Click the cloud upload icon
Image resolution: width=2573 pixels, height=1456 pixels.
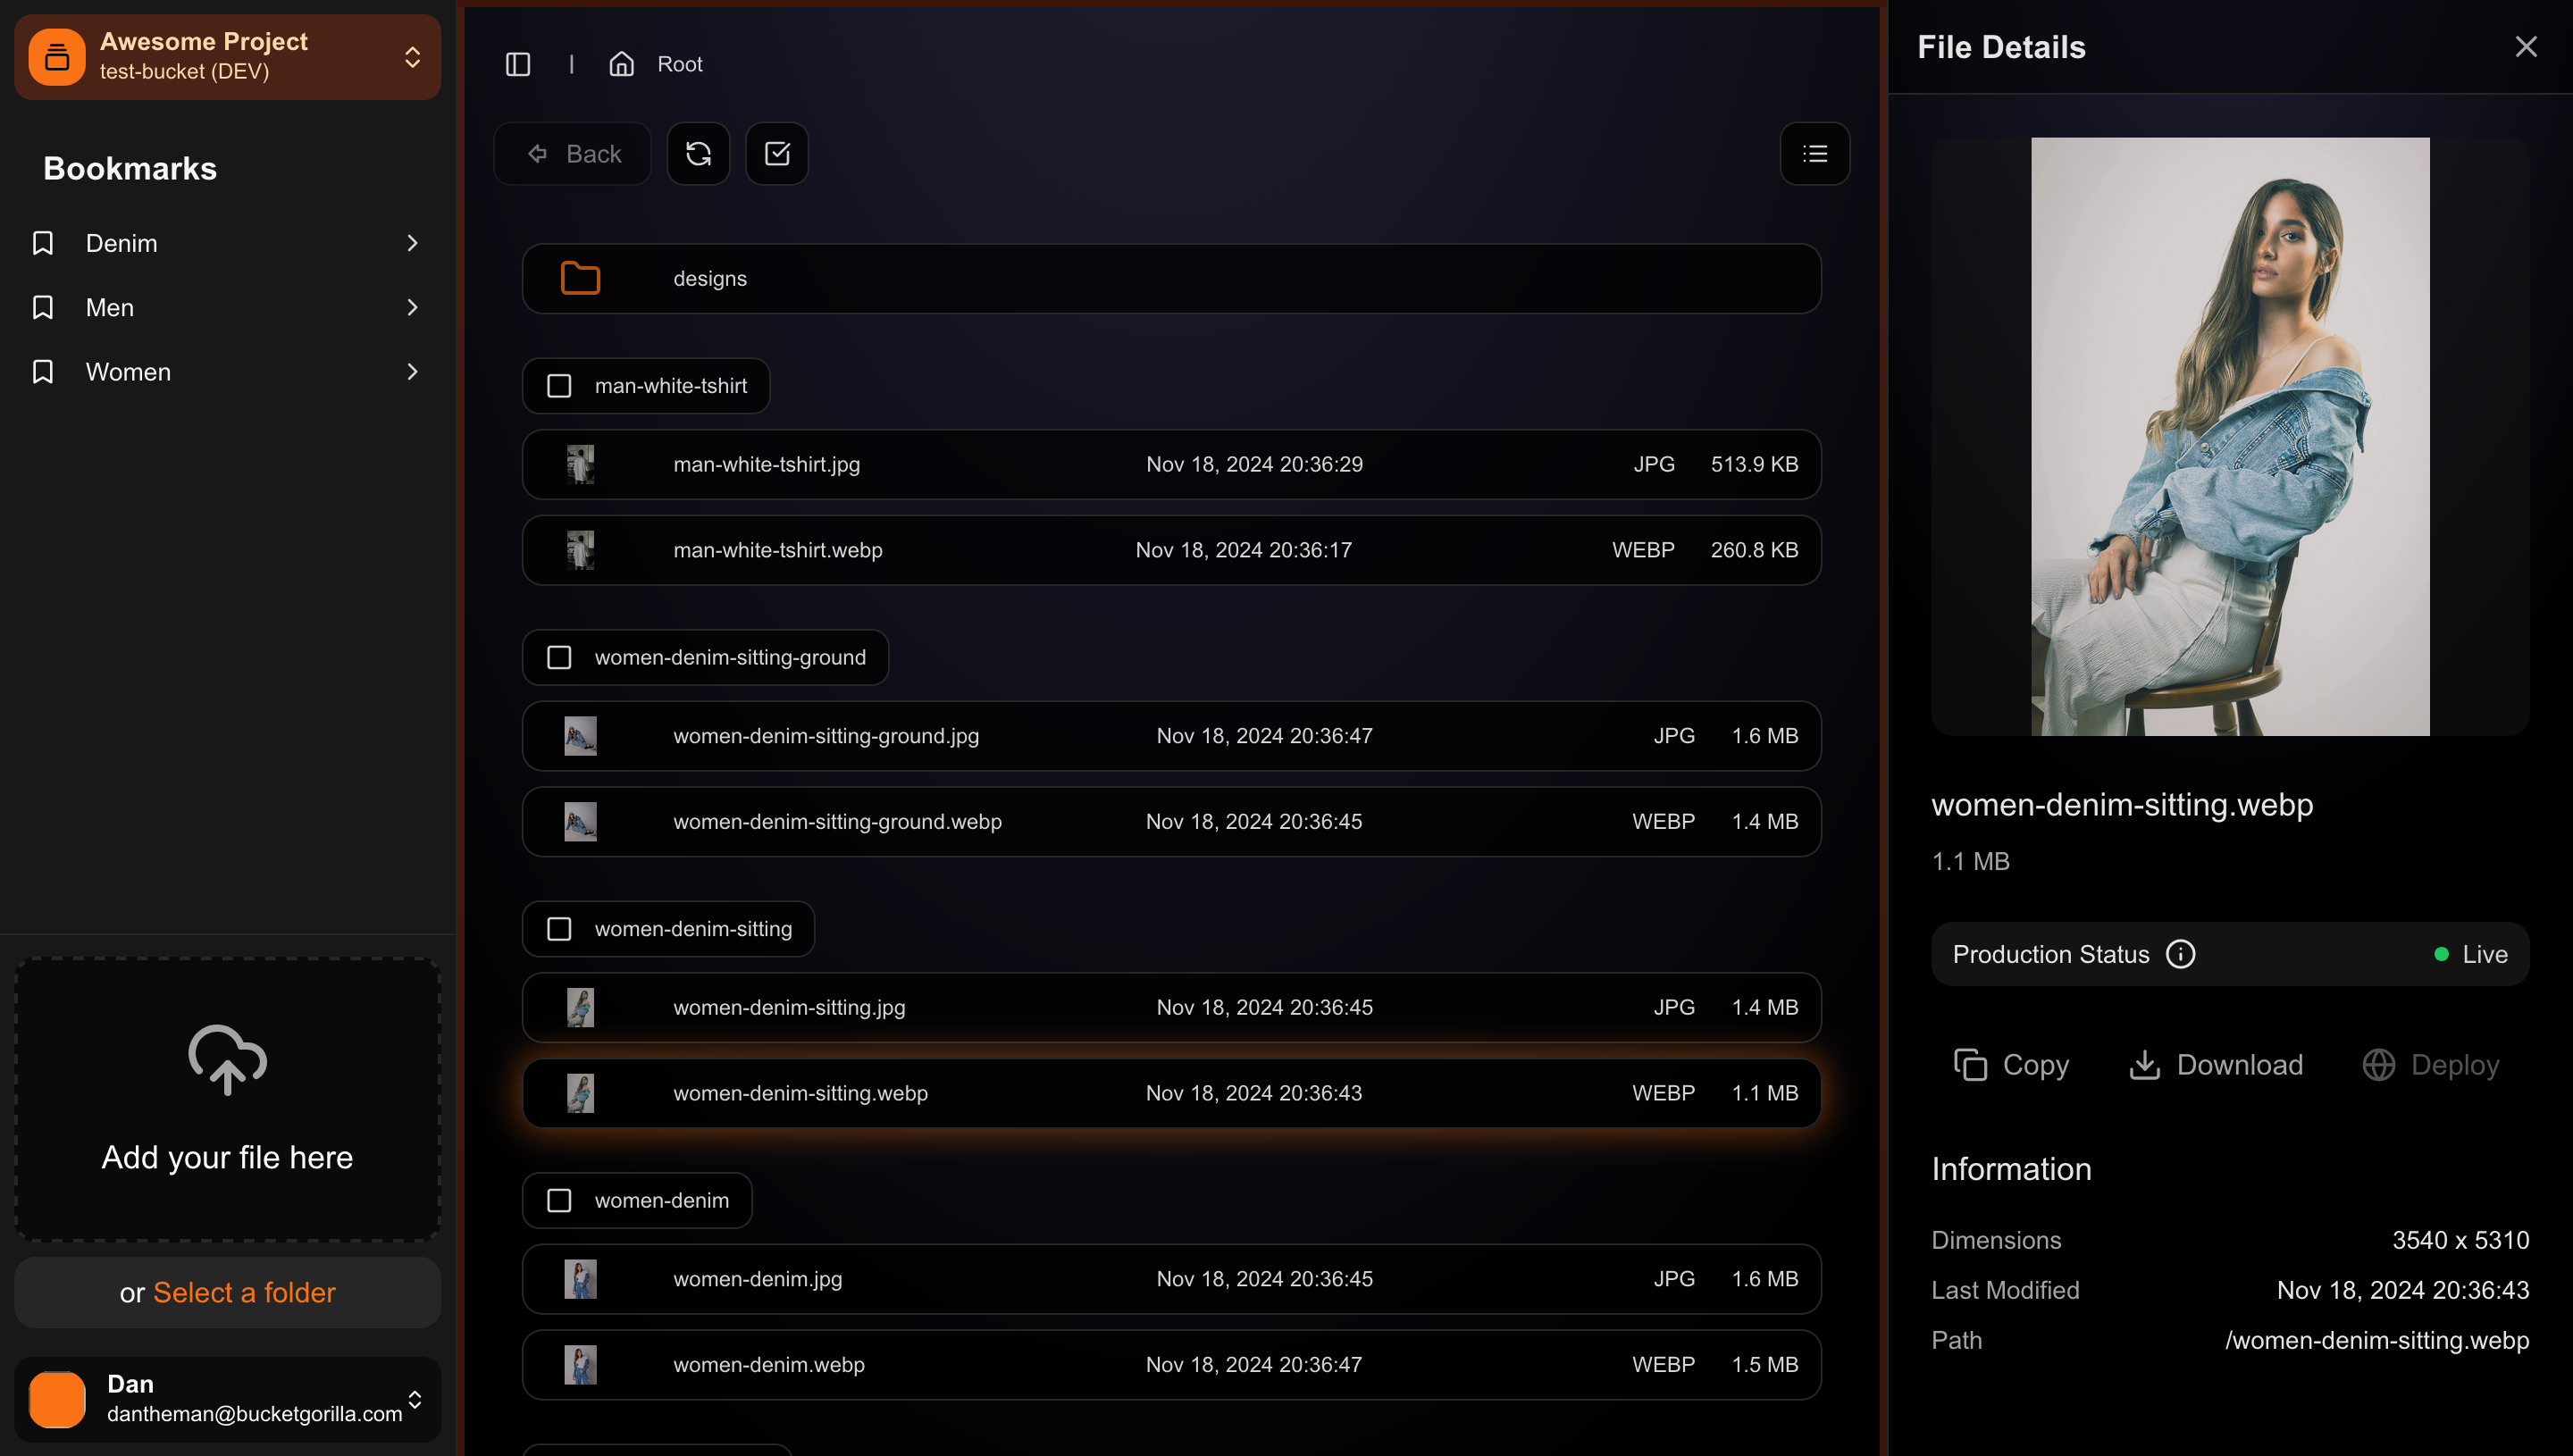point(227,1059)
